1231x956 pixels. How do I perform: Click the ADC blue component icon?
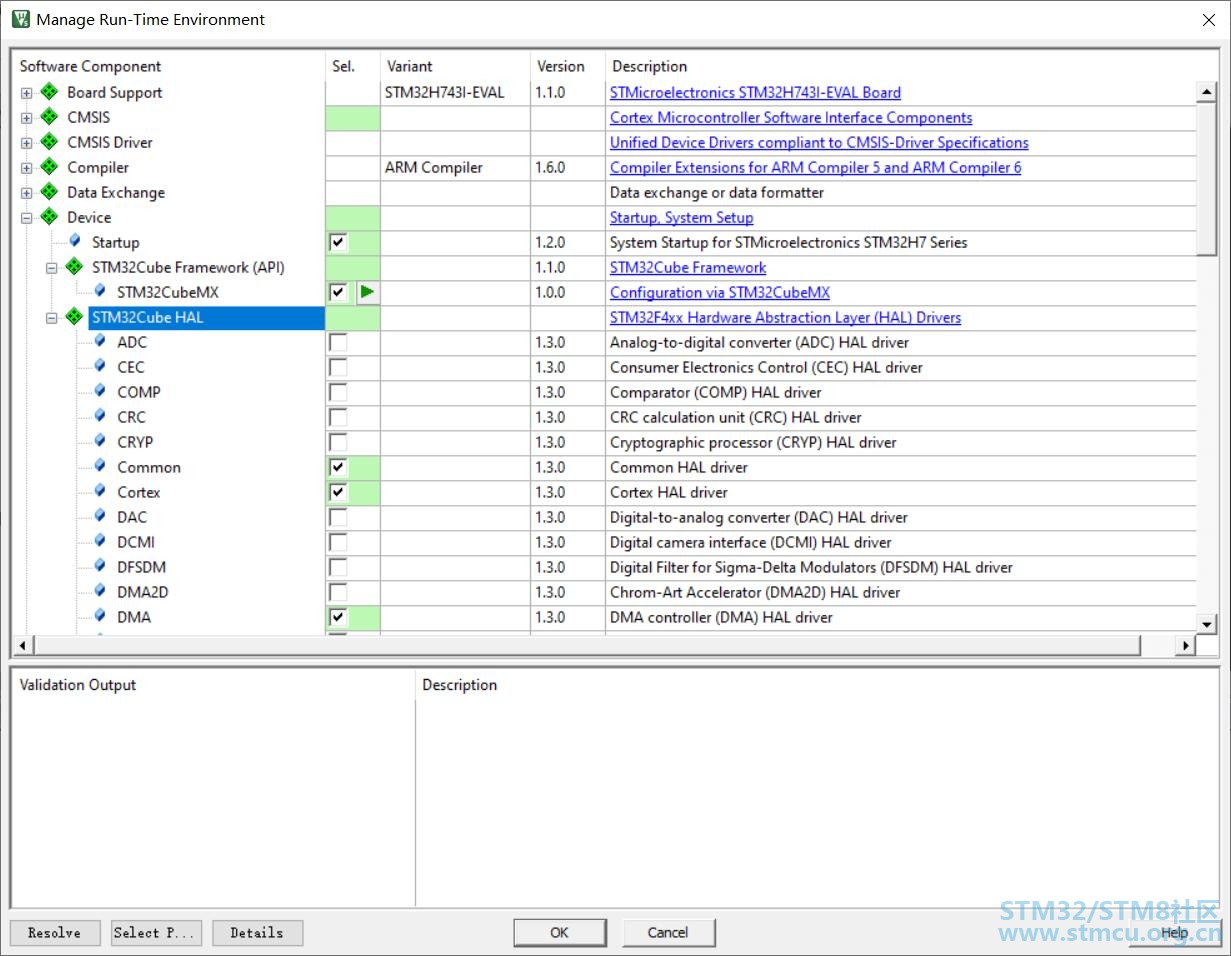pos(100,341)
